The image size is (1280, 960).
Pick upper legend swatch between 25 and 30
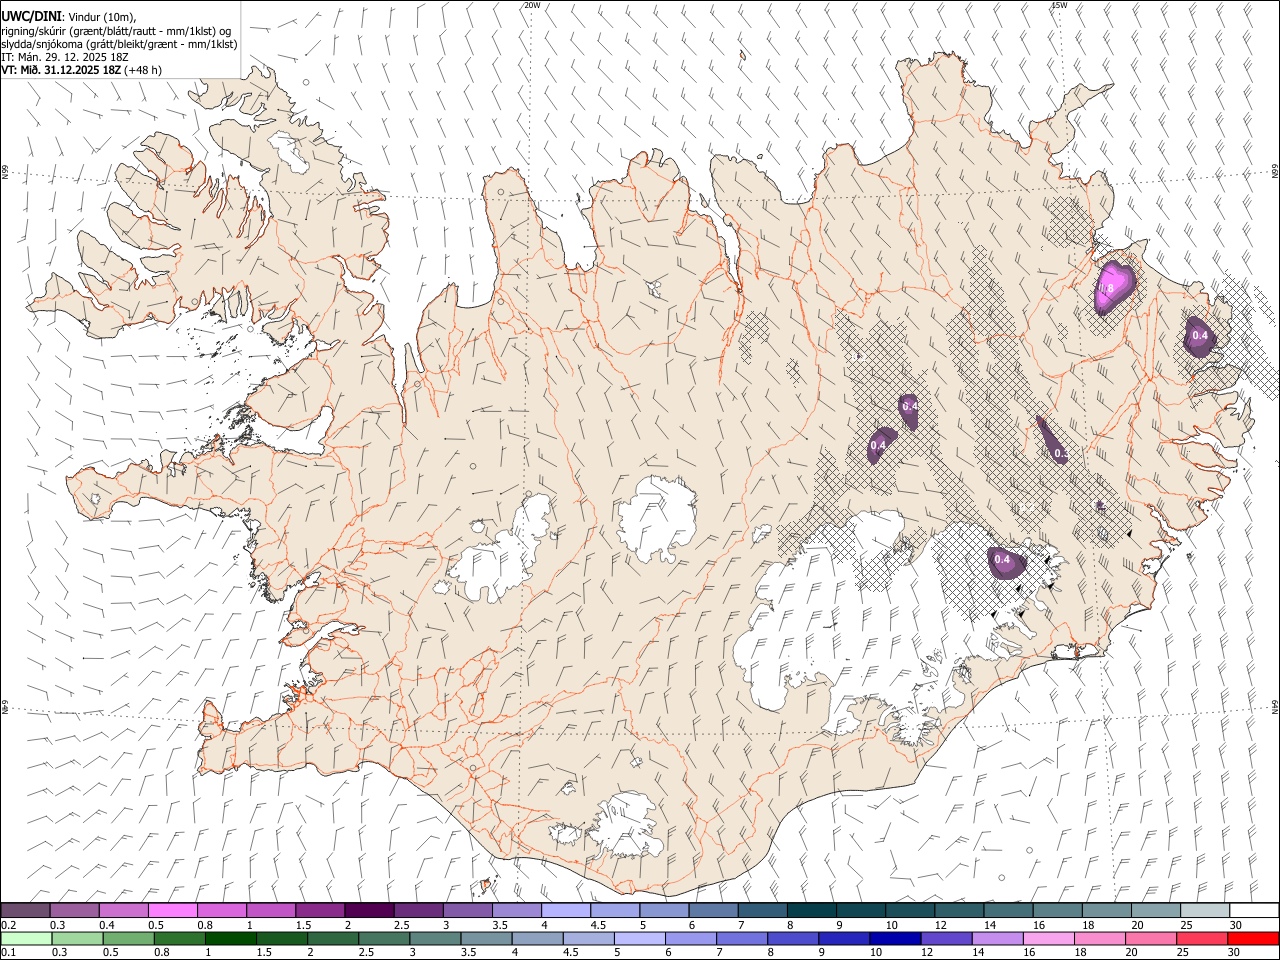point(1204,910)
